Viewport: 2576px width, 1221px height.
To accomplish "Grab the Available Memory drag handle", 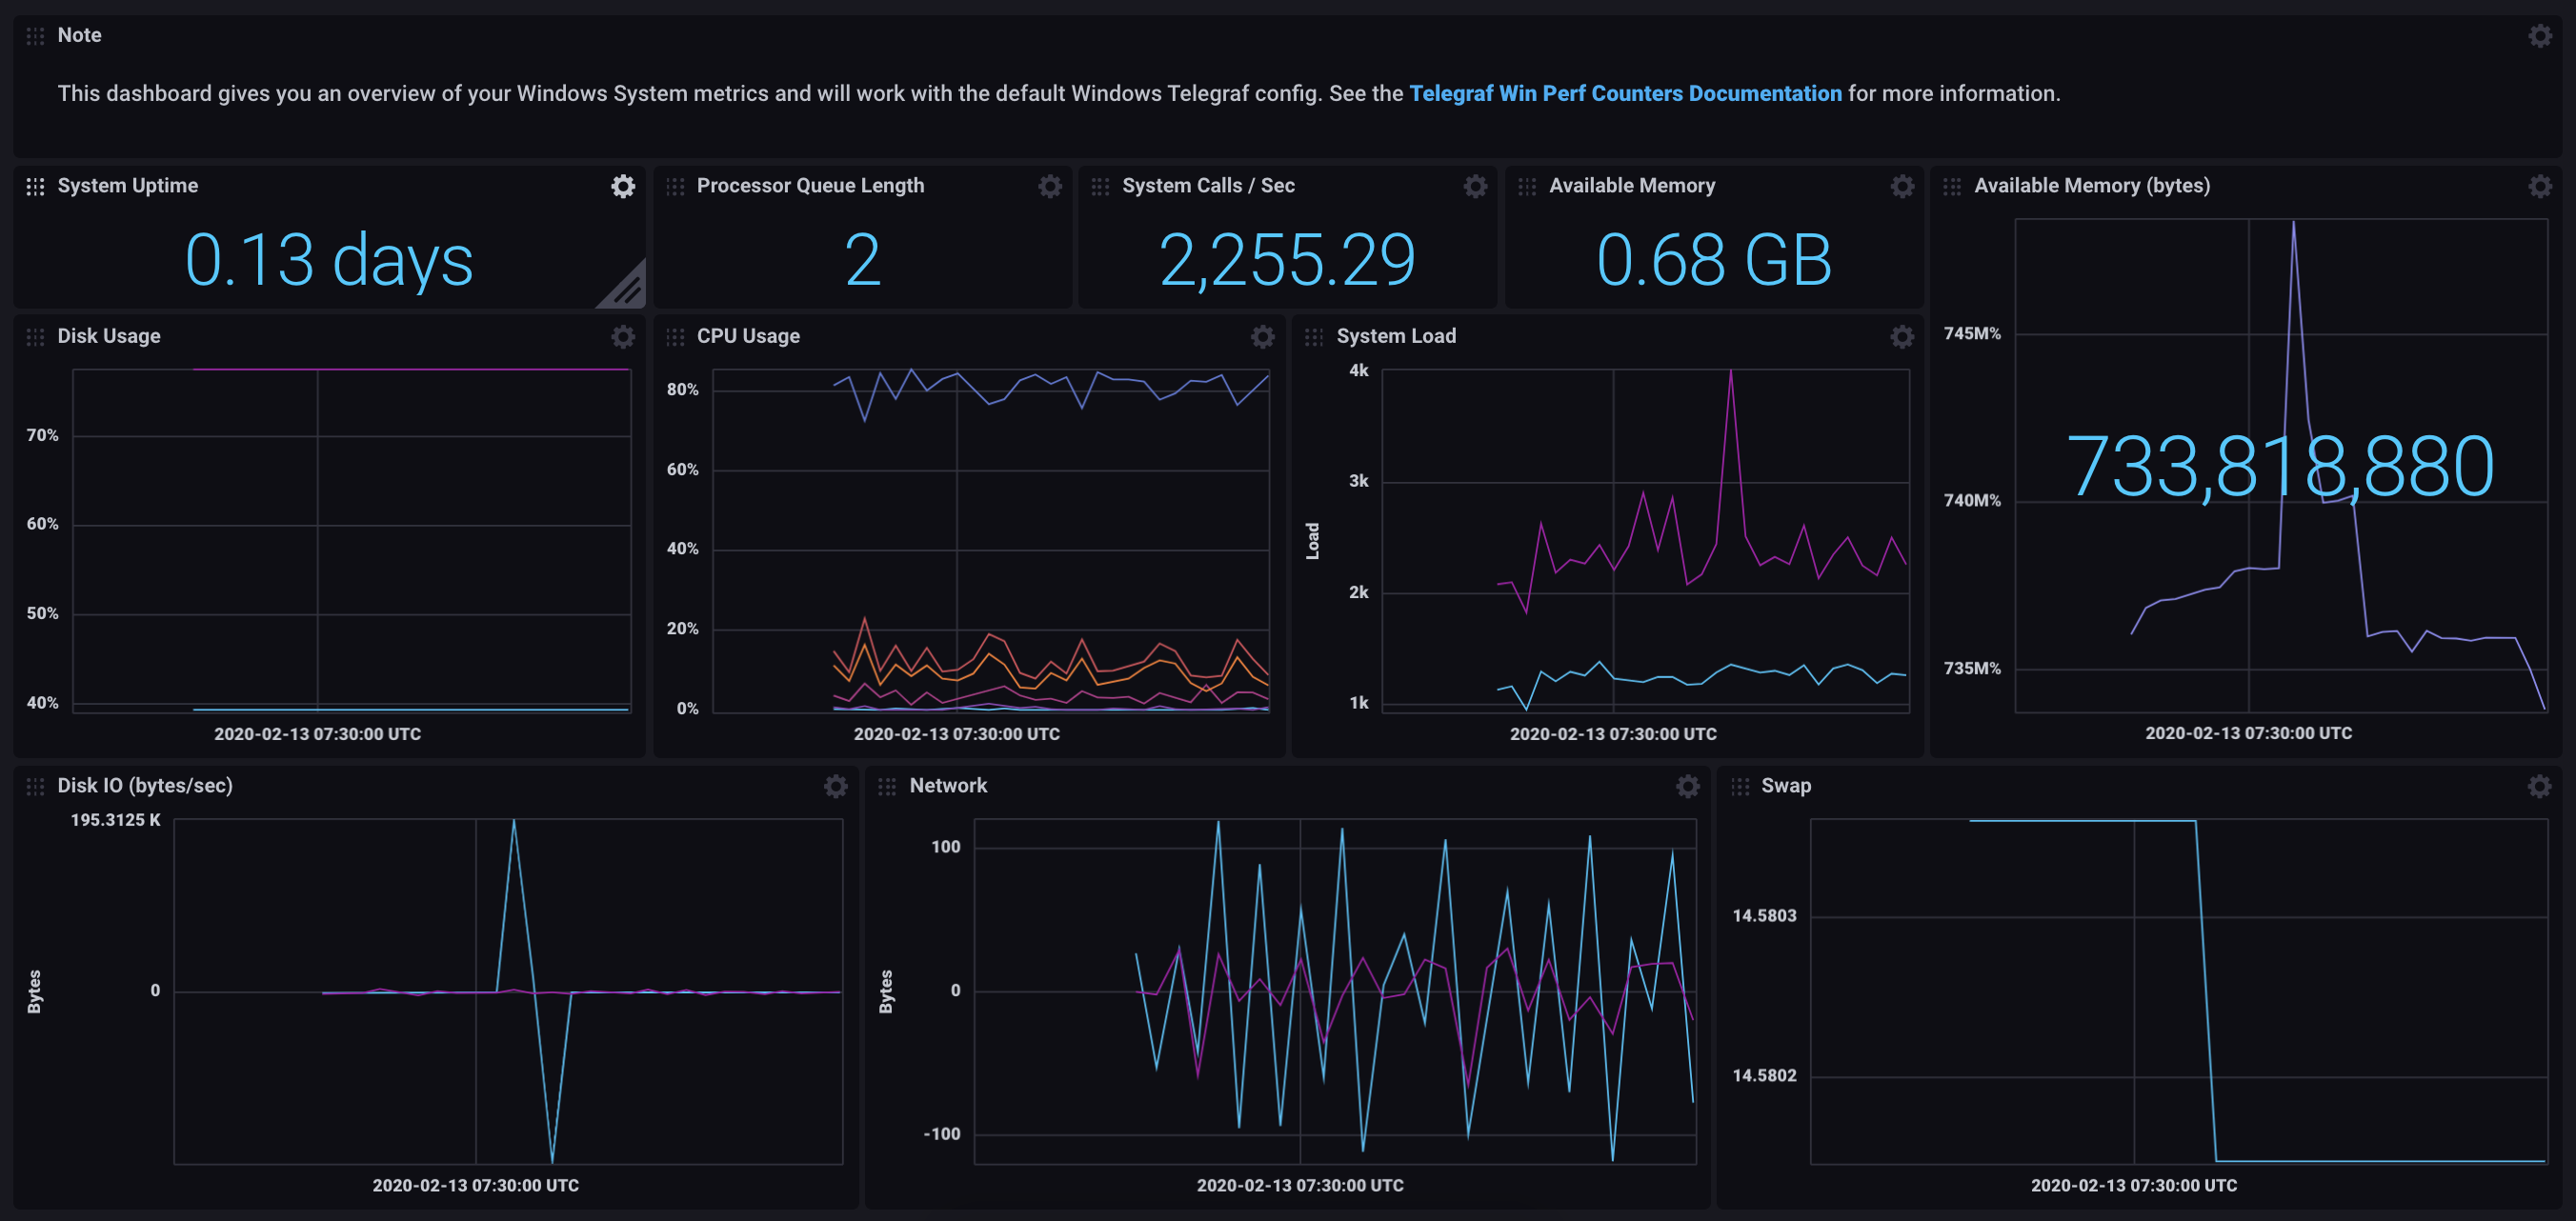I will [x=1527, y=186].
